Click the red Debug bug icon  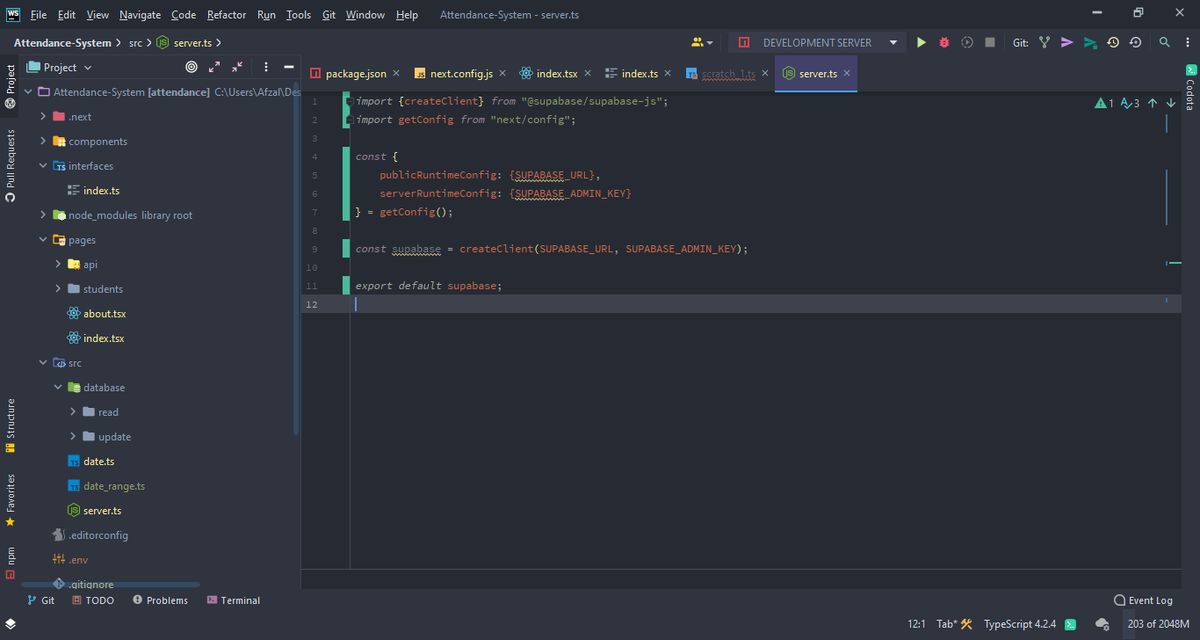944,42
